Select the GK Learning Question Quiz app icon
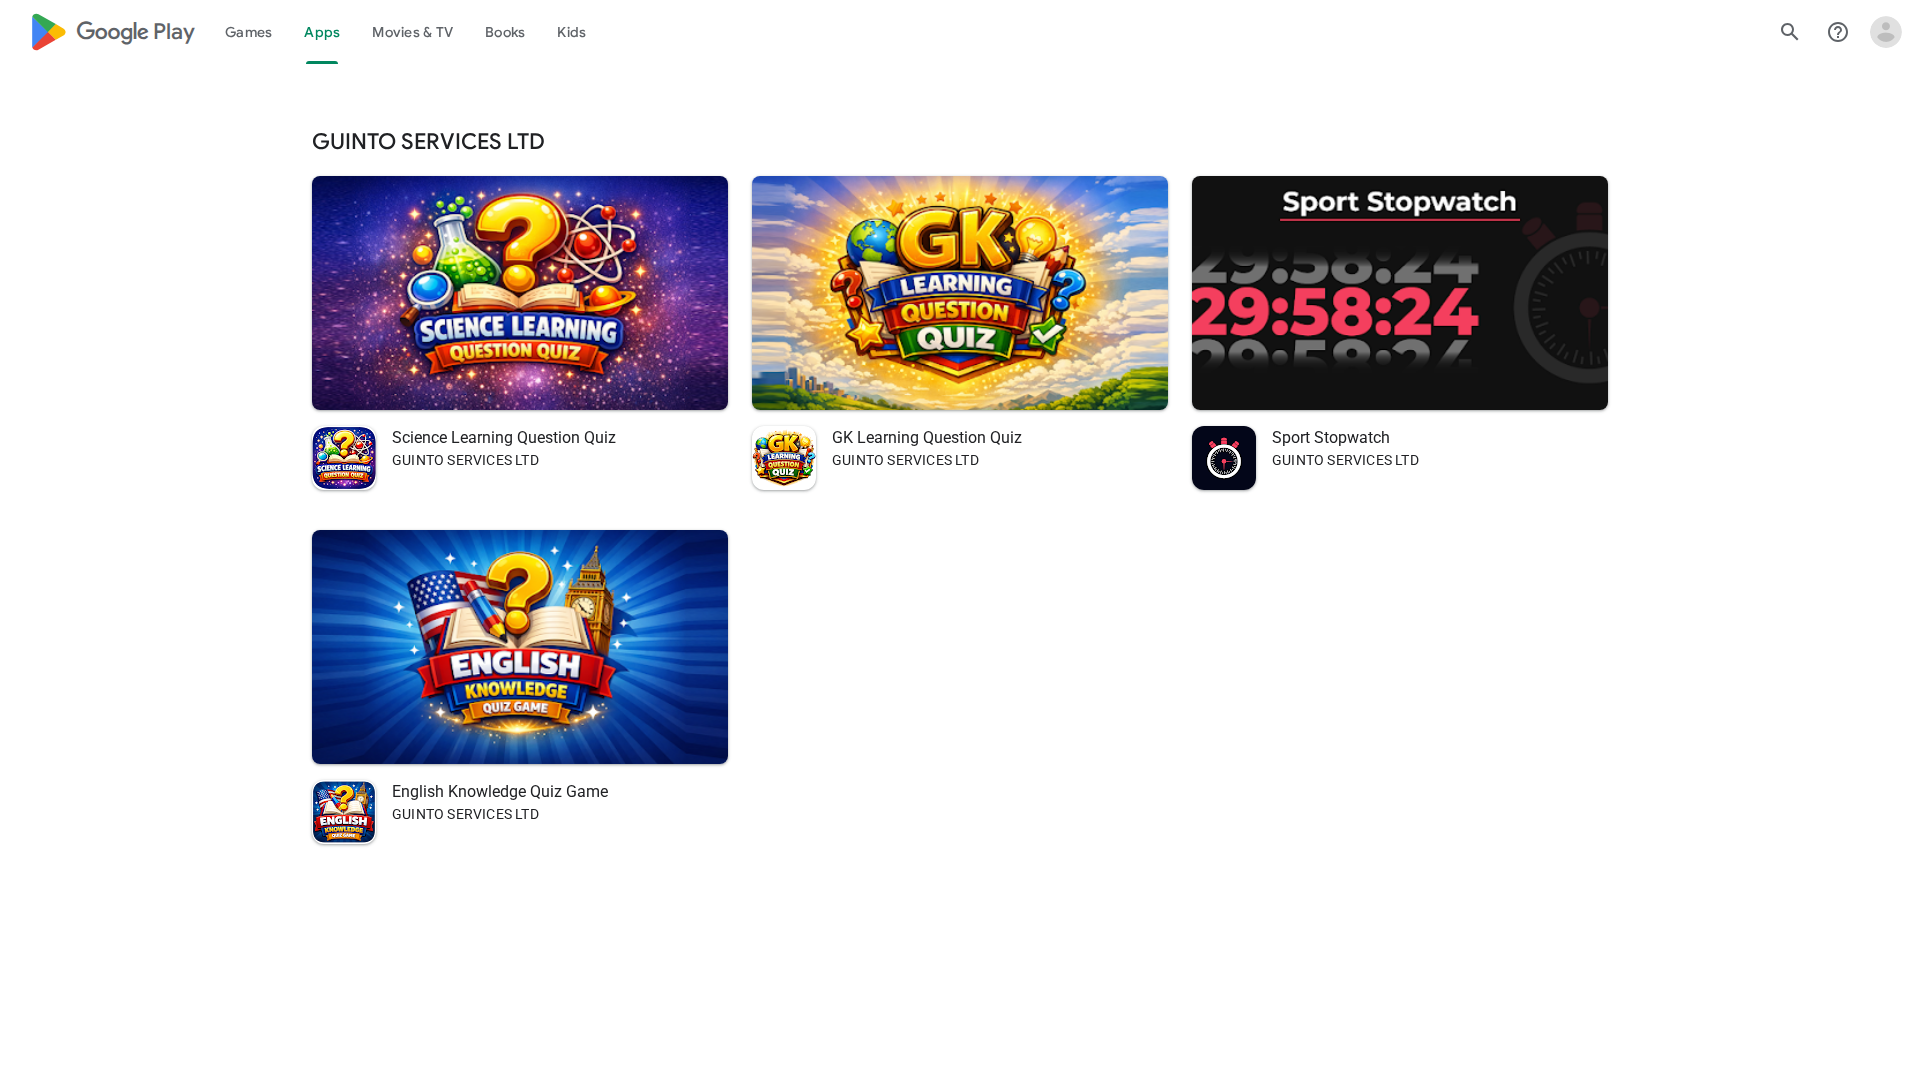Image resolution: width=1920 pixels, height=1080 pixels. coord(783,457)
